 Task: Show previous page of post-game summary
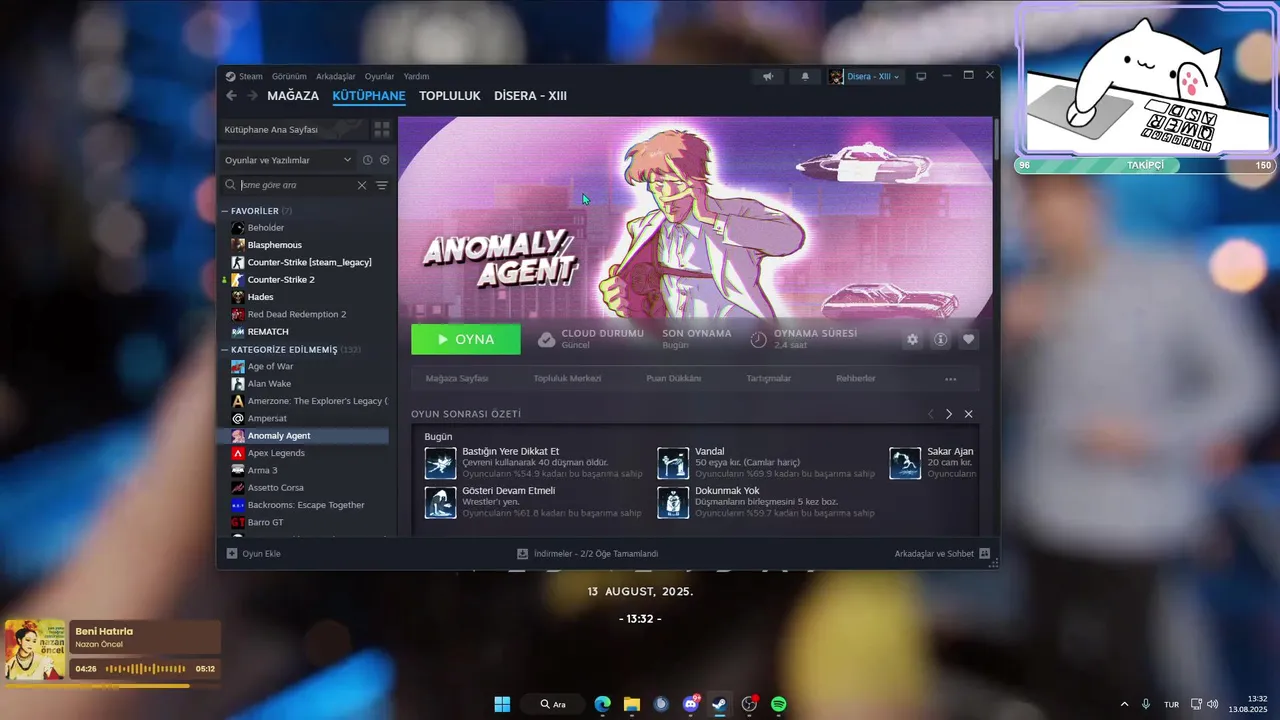click(x=930, y=414)
